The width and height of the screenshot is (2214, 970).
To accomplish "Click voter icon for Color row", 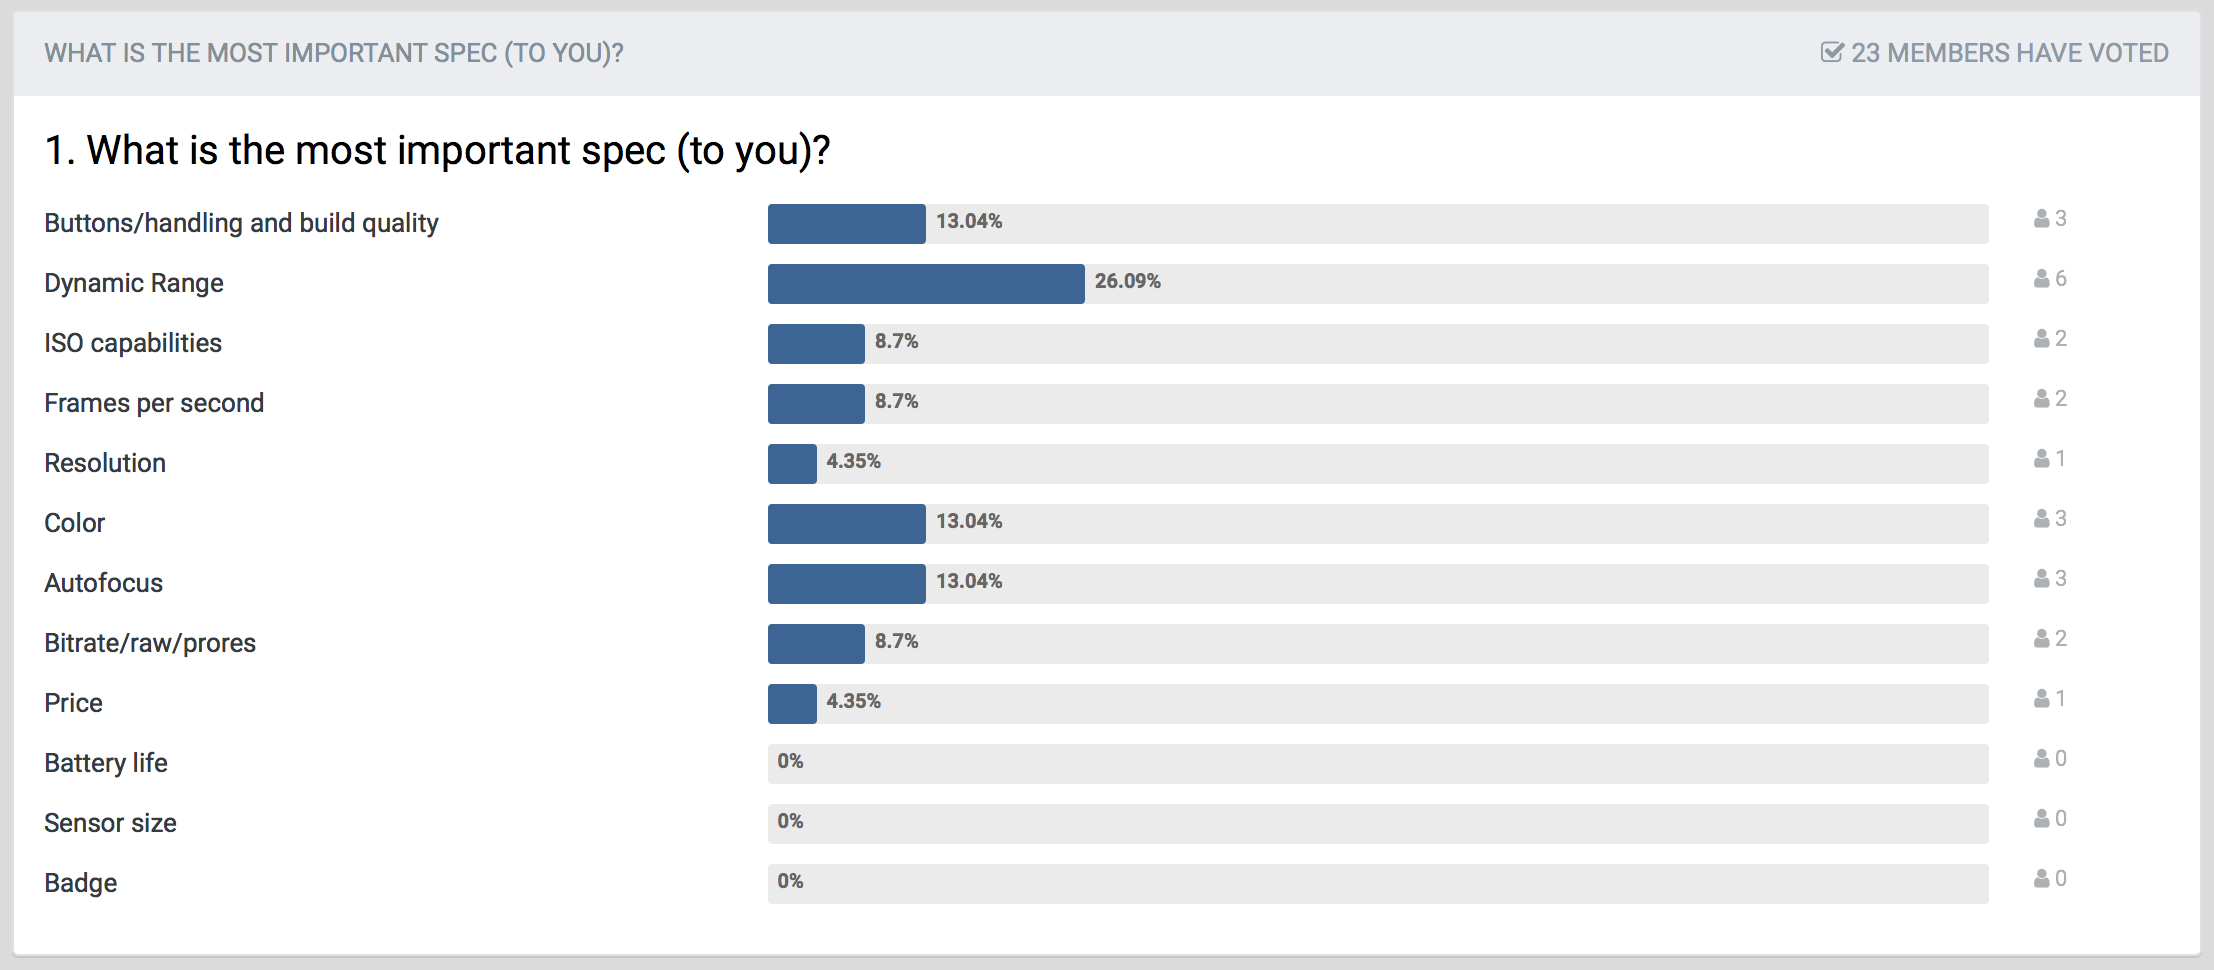I will (x=2041, y=519).
